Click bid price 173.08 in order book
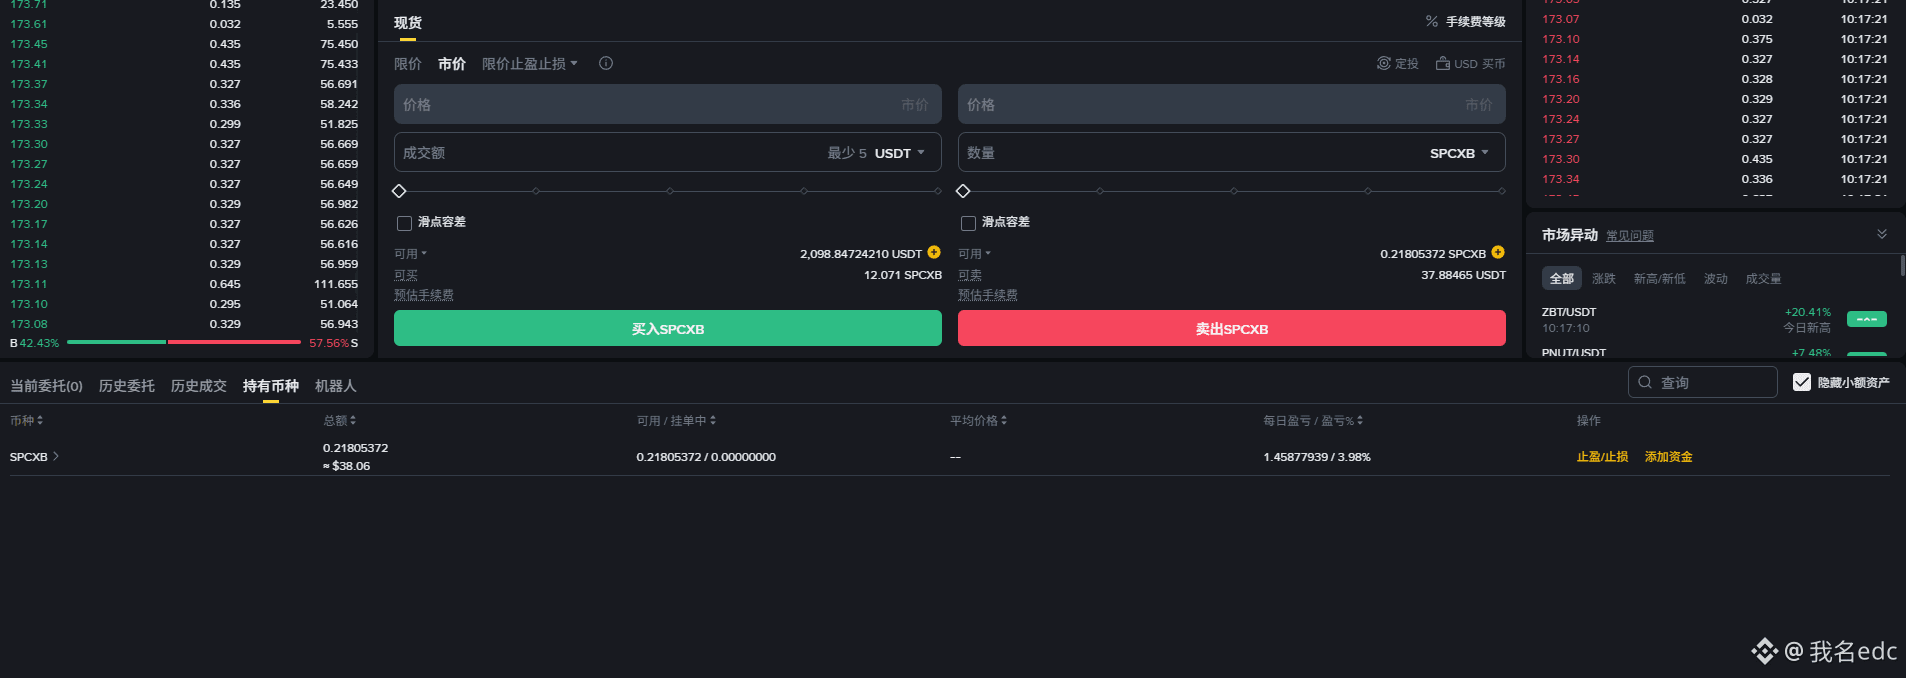This screenshot has width=1906, height=678. [29, 324]
